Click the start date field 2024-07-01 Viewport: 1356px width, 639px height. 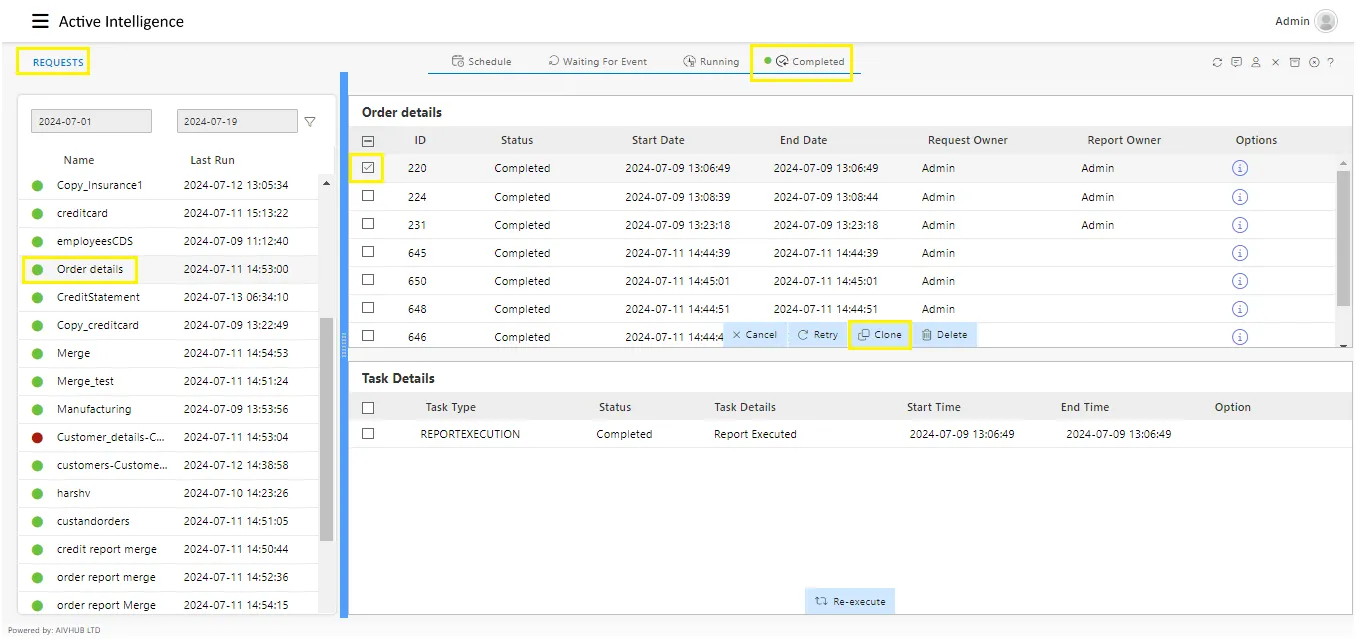(91, 121)
